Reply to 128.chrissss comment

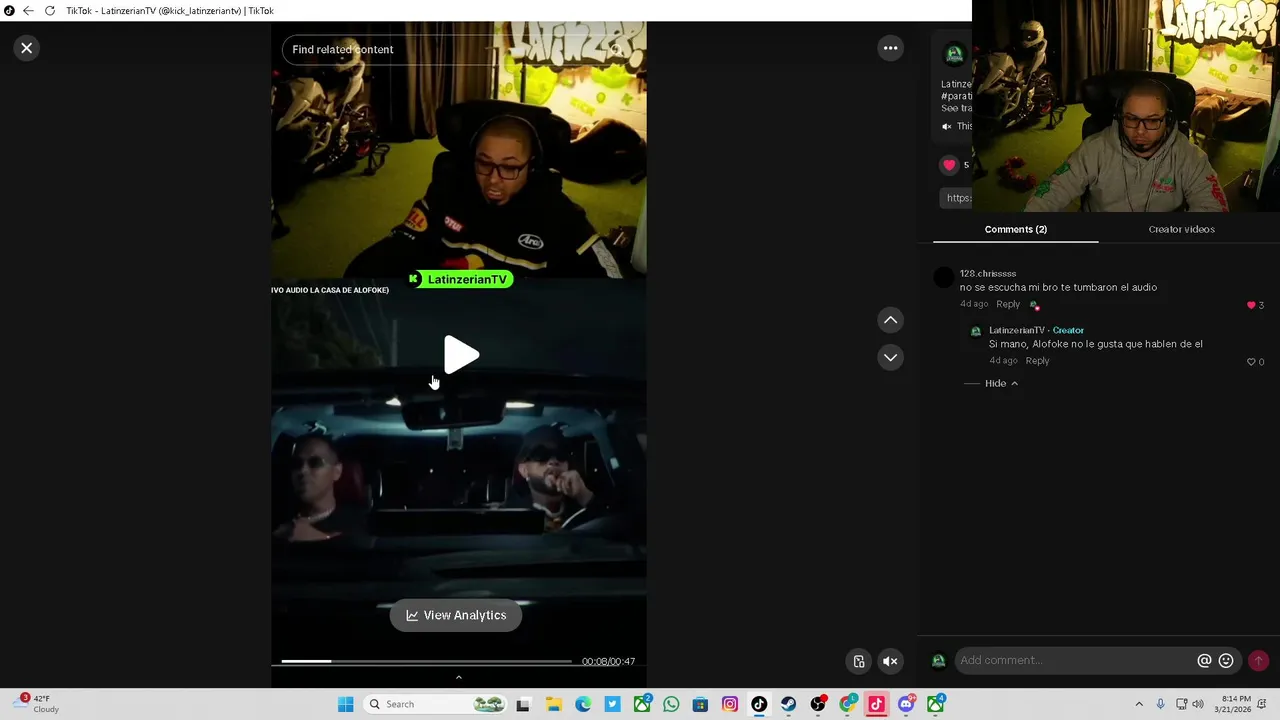tap(1008, 304)
